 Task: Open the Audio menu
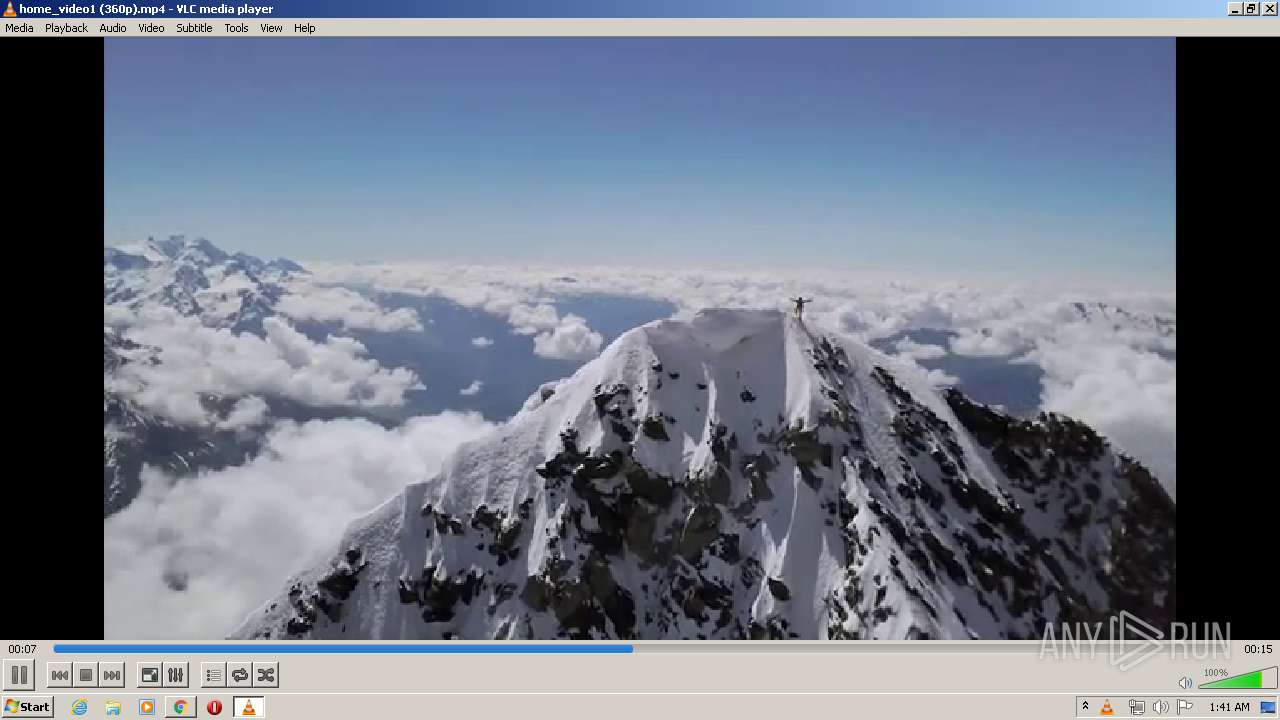point(112,28)
